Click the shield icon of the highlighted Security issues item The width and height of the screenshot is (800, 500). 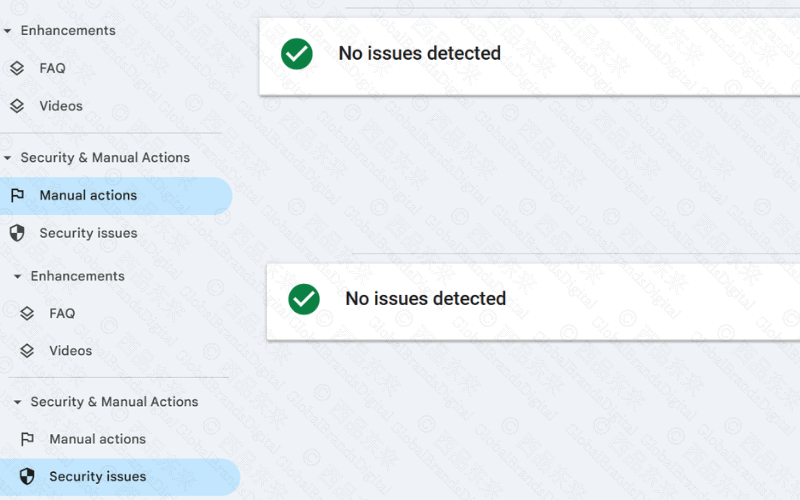[27, 477]
